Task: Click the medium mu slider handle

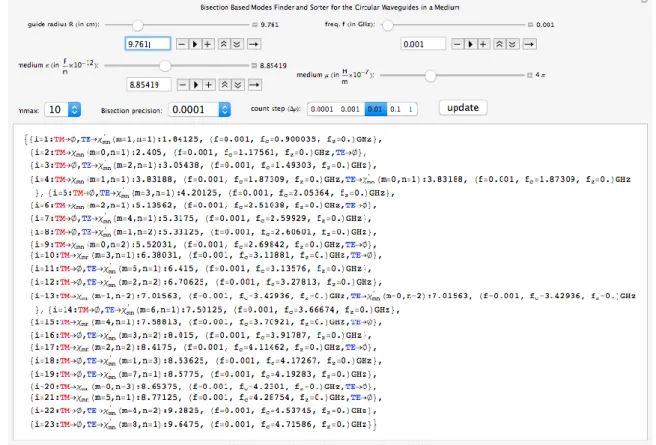Action: tap(430, 76)
